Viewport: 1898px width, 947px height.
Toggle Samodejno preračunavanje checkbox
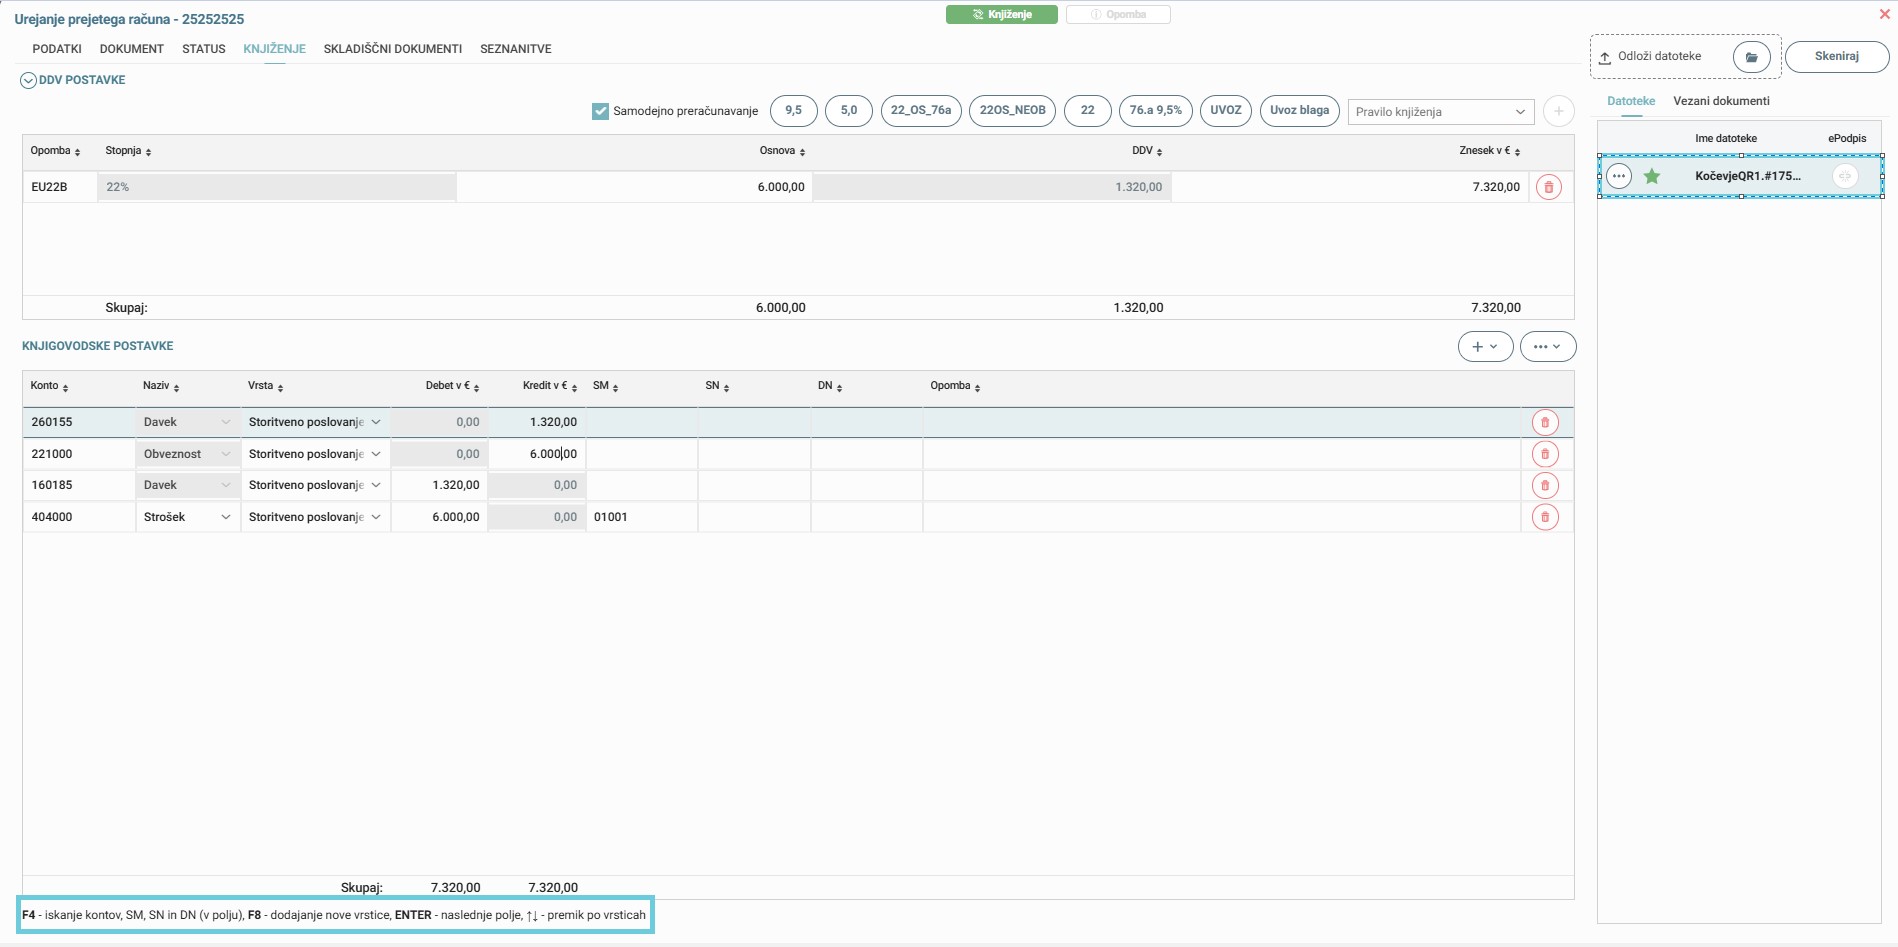point(600,111)
